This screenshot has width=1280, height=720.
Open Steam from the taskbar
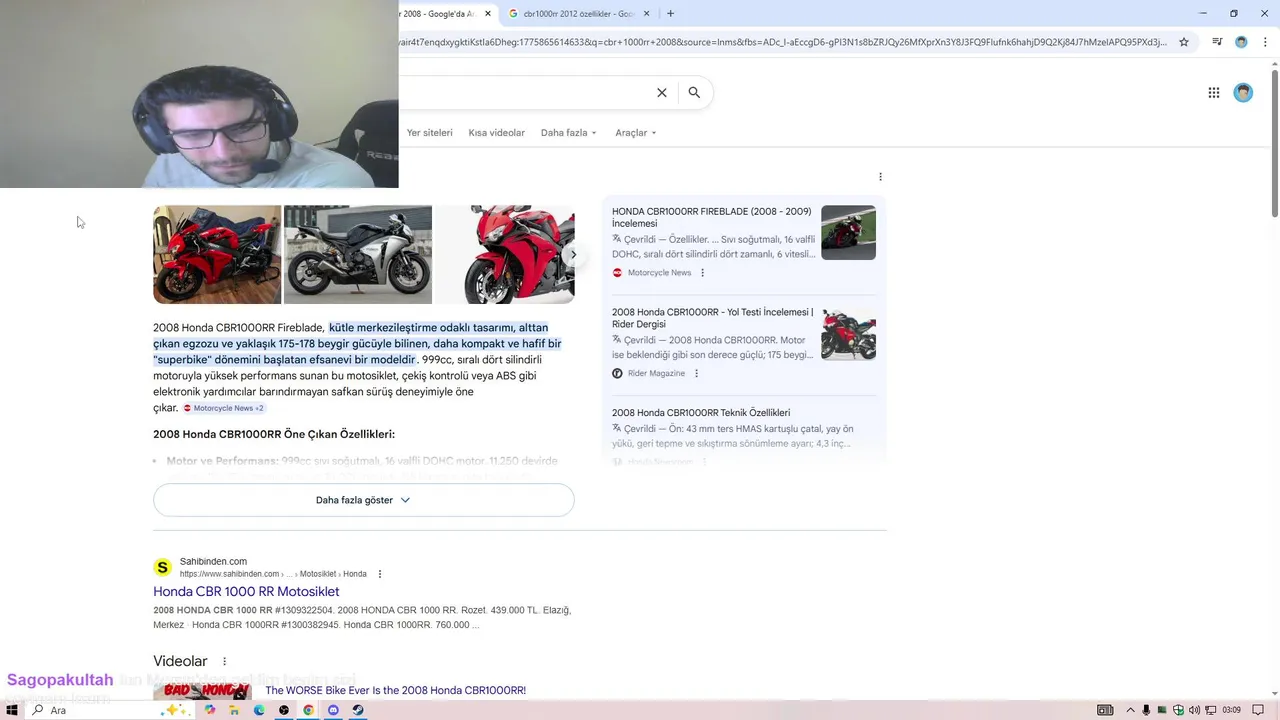click(x=358, y=710)
